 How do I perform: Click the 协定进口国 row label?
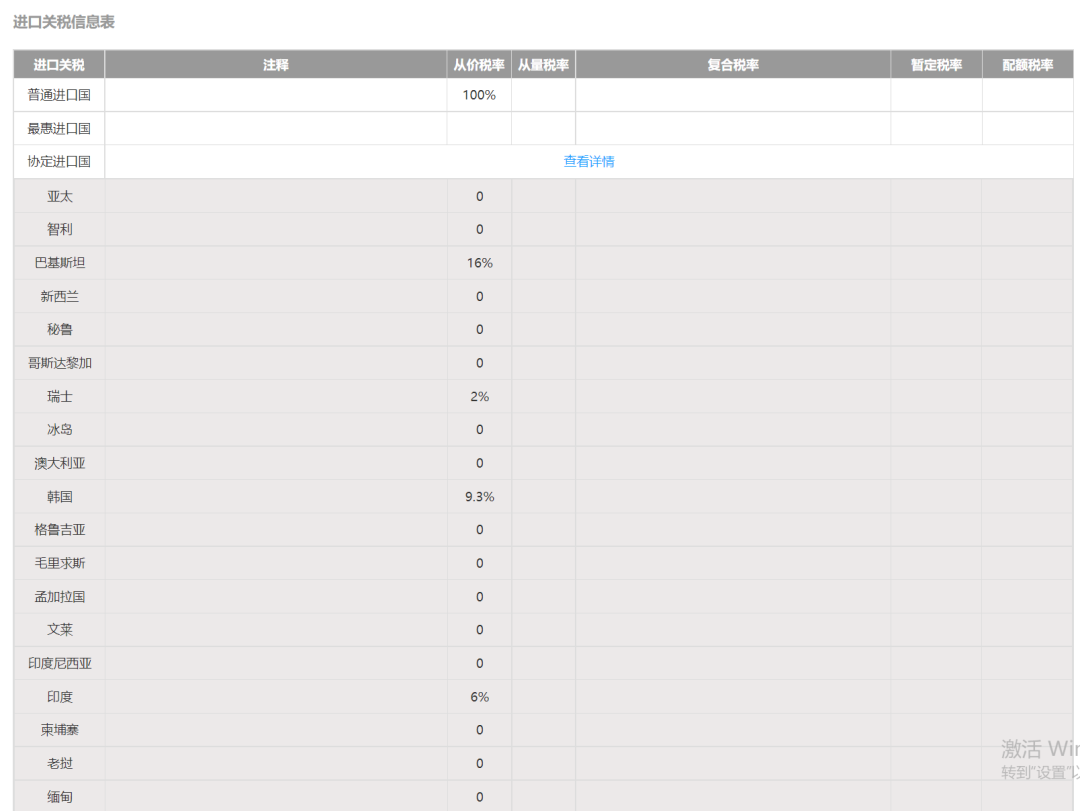pyautogui.click(x=59, y=161)
